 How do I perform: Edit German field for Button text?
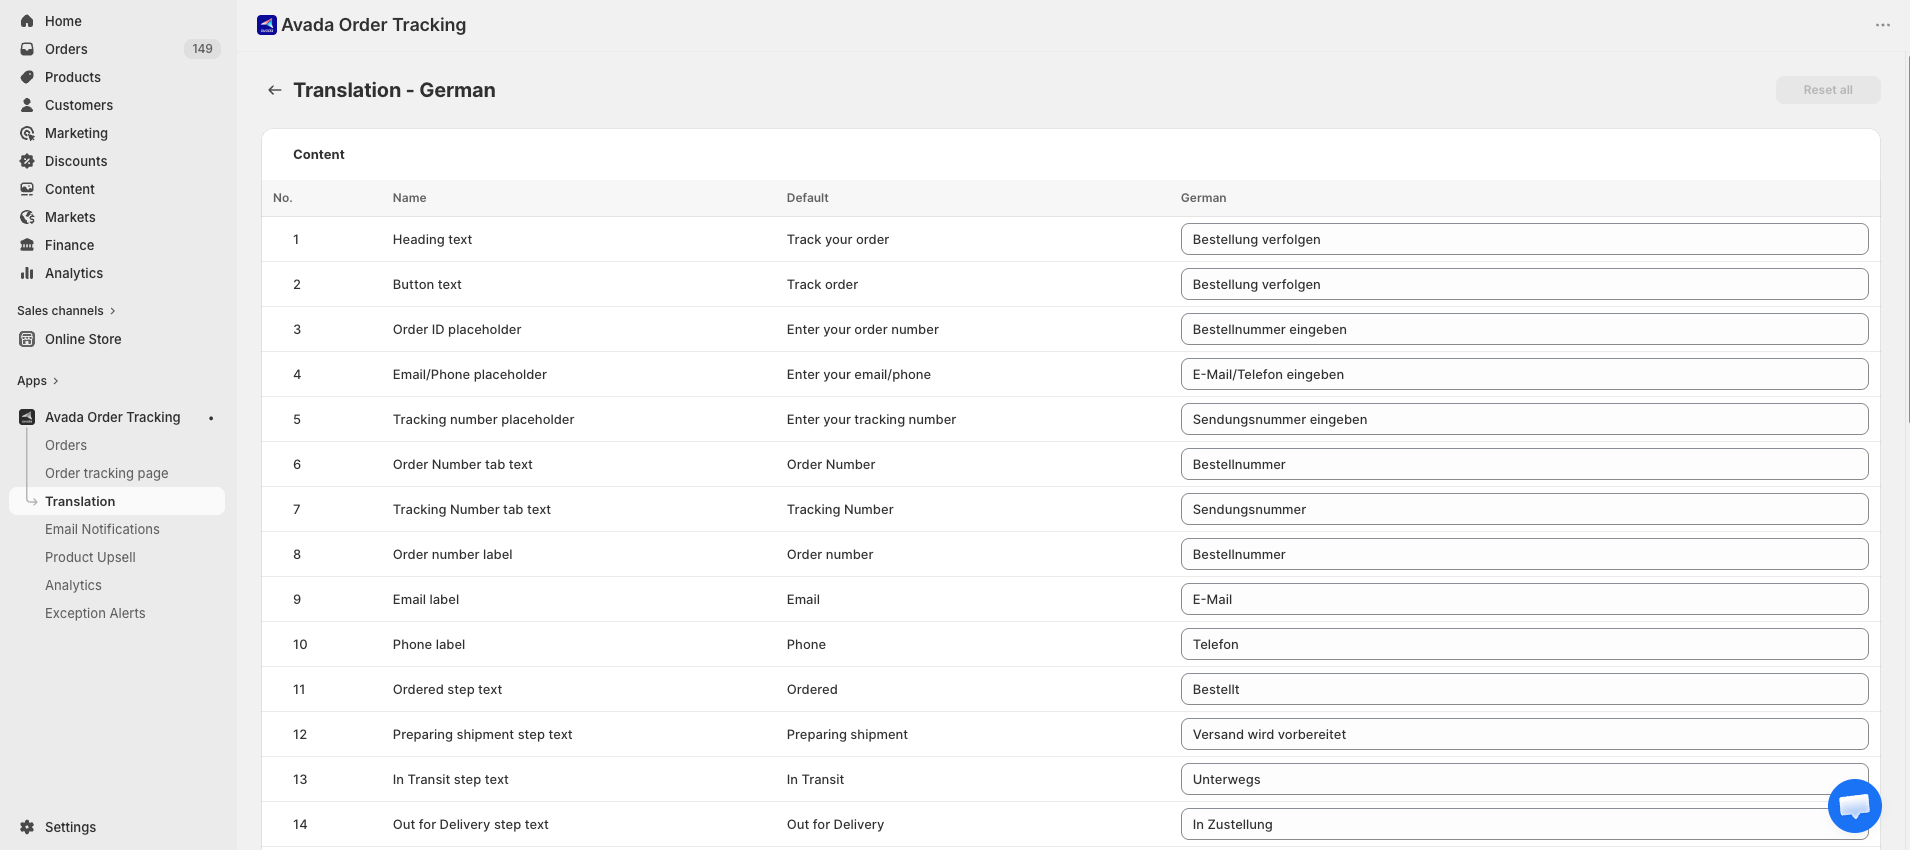click(1524, 284)
